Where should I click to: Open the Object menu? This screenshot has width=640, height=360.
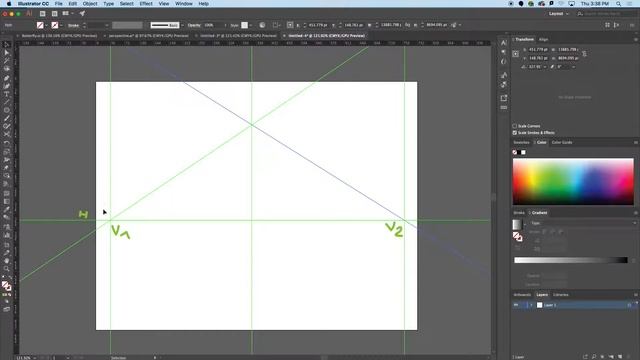[90, 4]
